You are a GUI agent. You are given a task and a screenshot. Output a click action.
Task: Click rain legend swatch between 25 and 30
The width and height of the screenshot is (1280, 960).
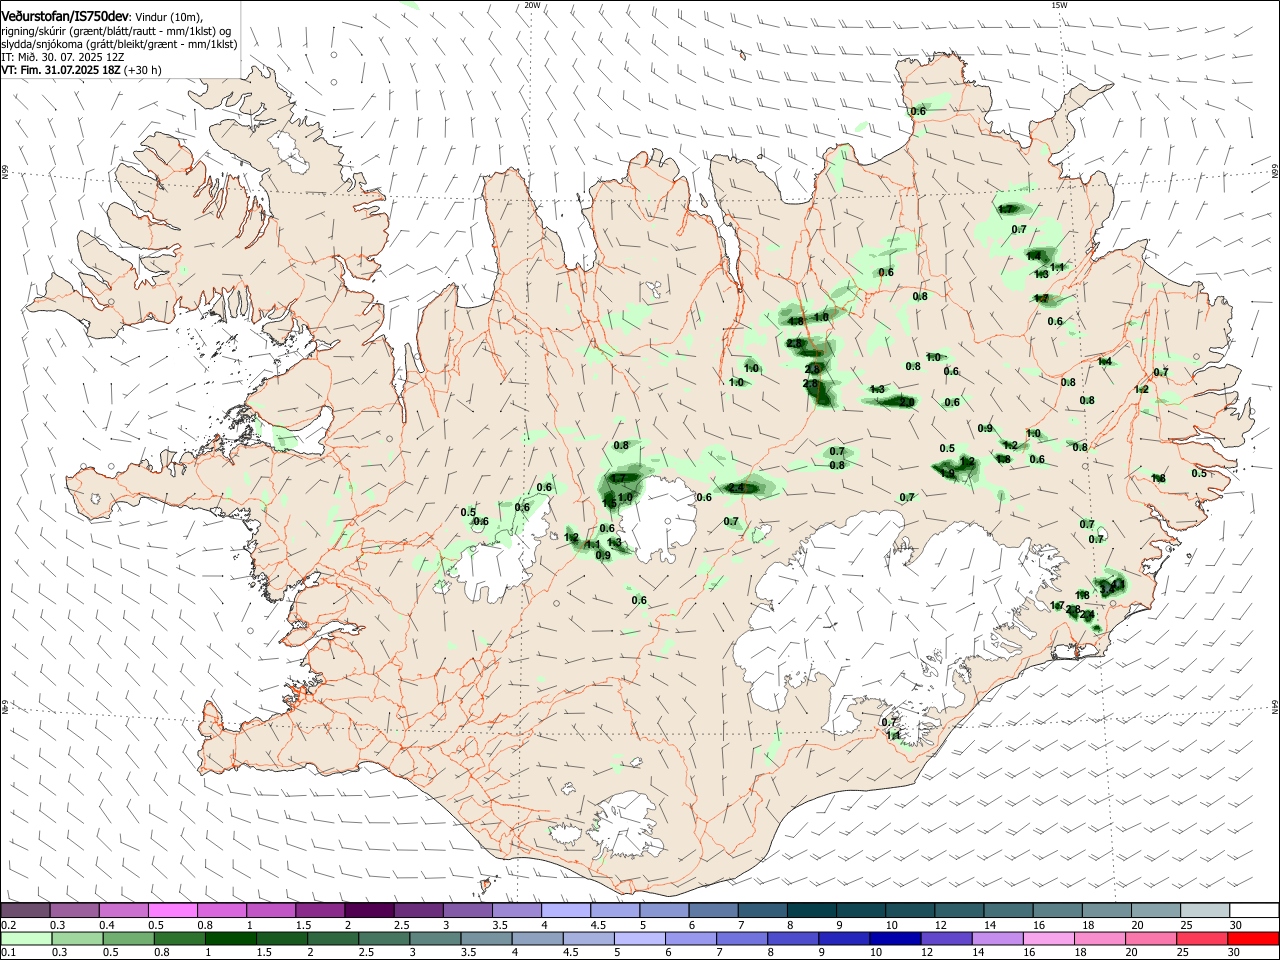coord(1205,938)
